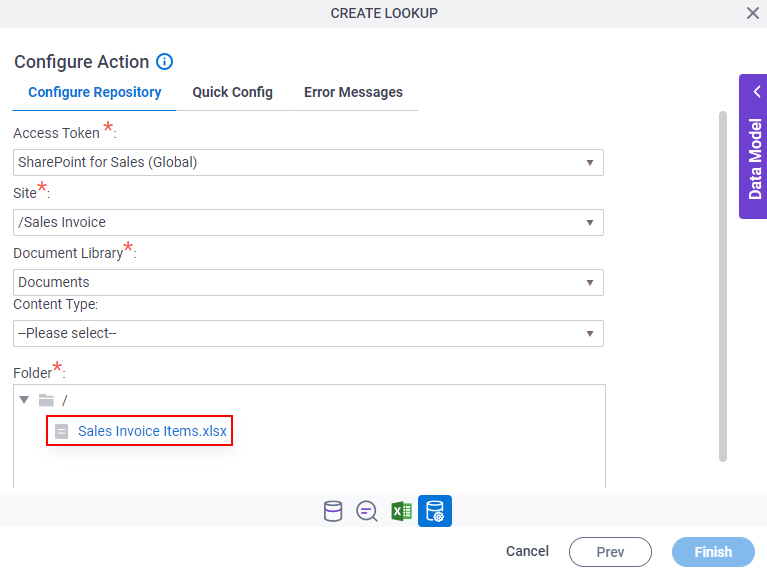Select the Excel step icon

pos(401,511)
